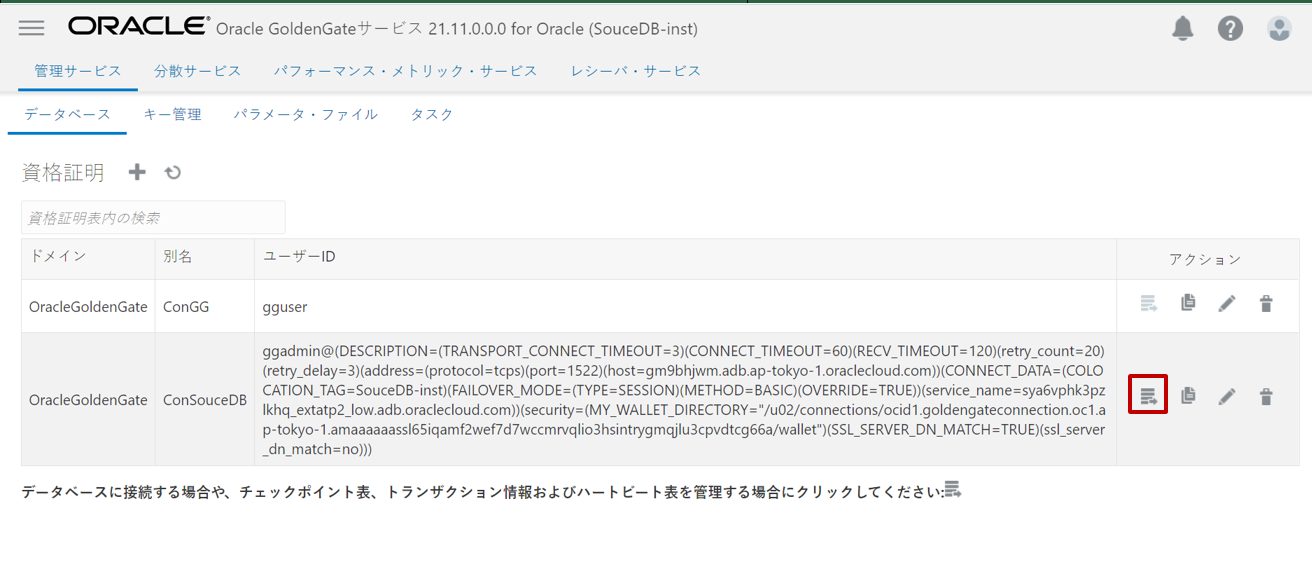Switch to 管理サービス tab
Viewport: 1312px width, 580px height.
78,71
